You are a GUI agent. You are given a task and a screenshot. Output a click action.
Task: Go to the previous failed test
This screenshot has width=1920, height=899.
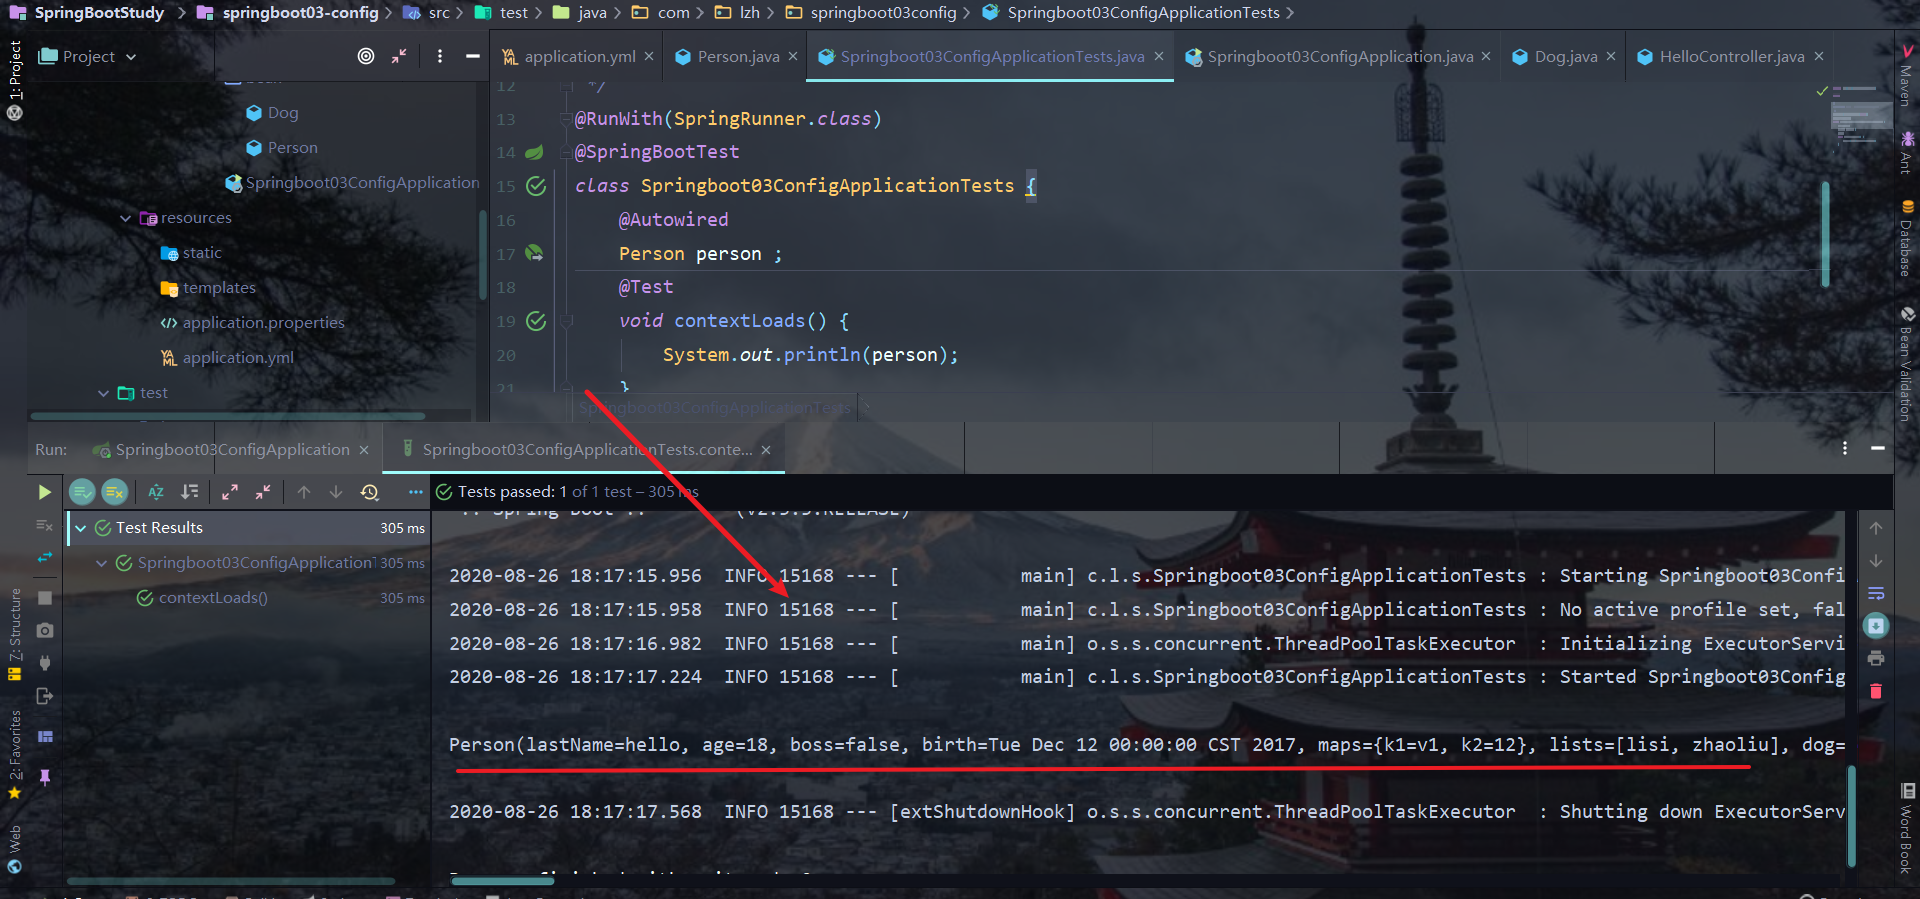point(304,492)
